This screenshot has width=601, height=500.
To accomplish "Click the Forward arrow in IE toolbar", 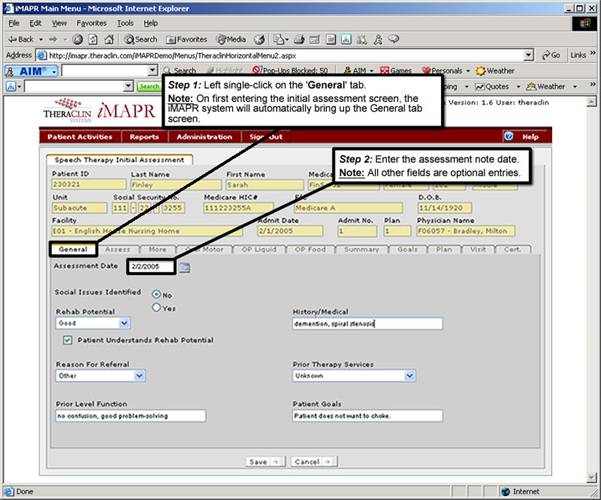I will [x=53, y=39].
